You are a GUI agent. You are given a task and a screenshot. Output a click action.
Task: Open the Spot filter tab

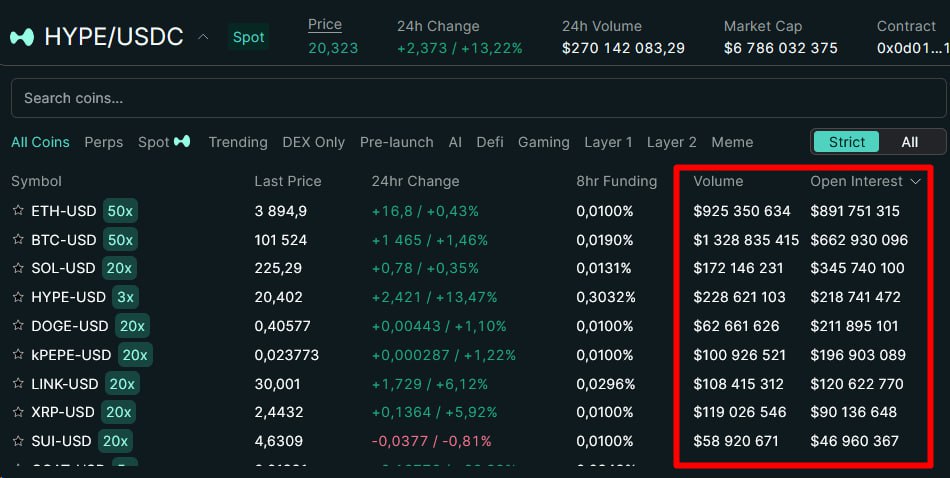164,142
